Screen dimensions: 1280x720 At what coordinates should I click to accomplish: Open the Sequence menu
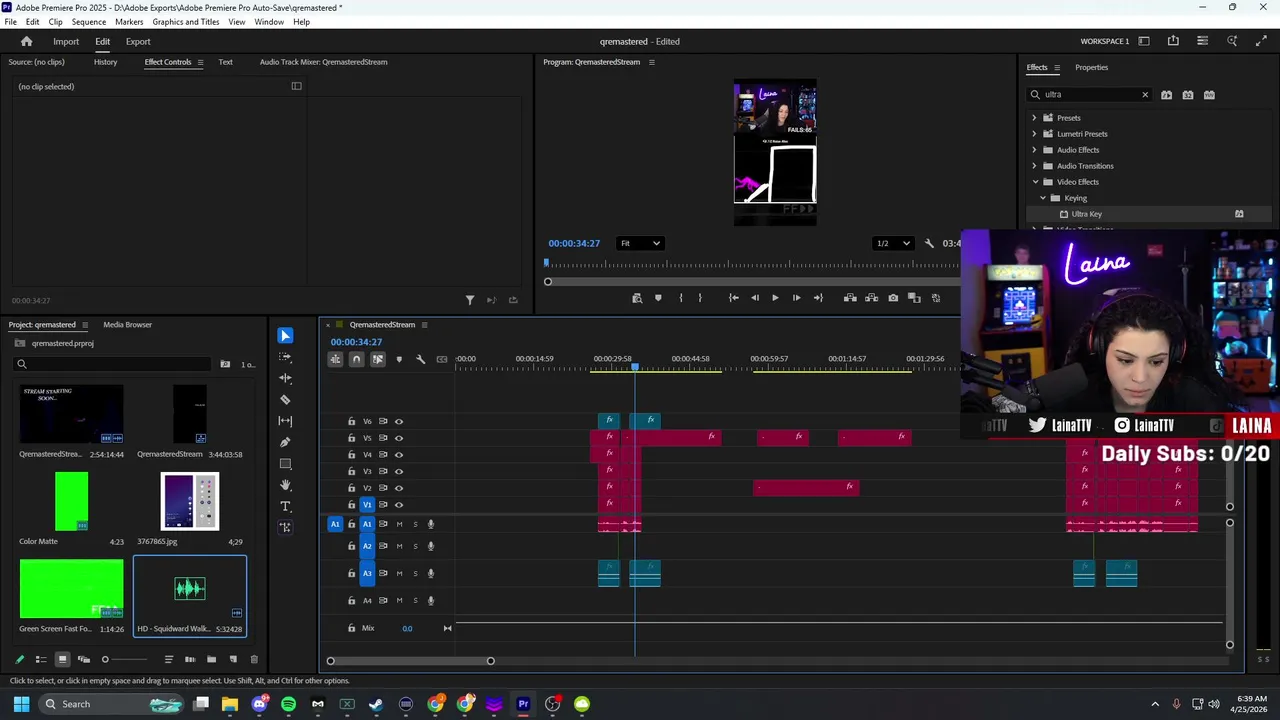(x=89, y=22)
